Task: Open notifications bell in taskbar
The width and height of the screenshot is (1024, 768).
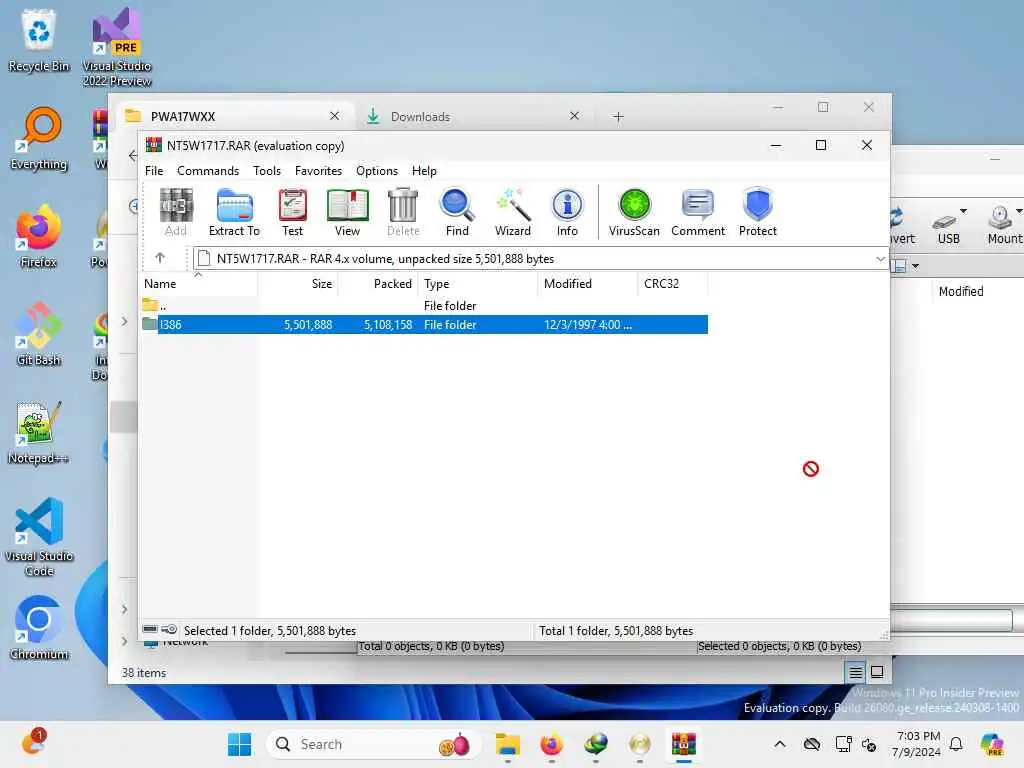Action: point(956,744)
